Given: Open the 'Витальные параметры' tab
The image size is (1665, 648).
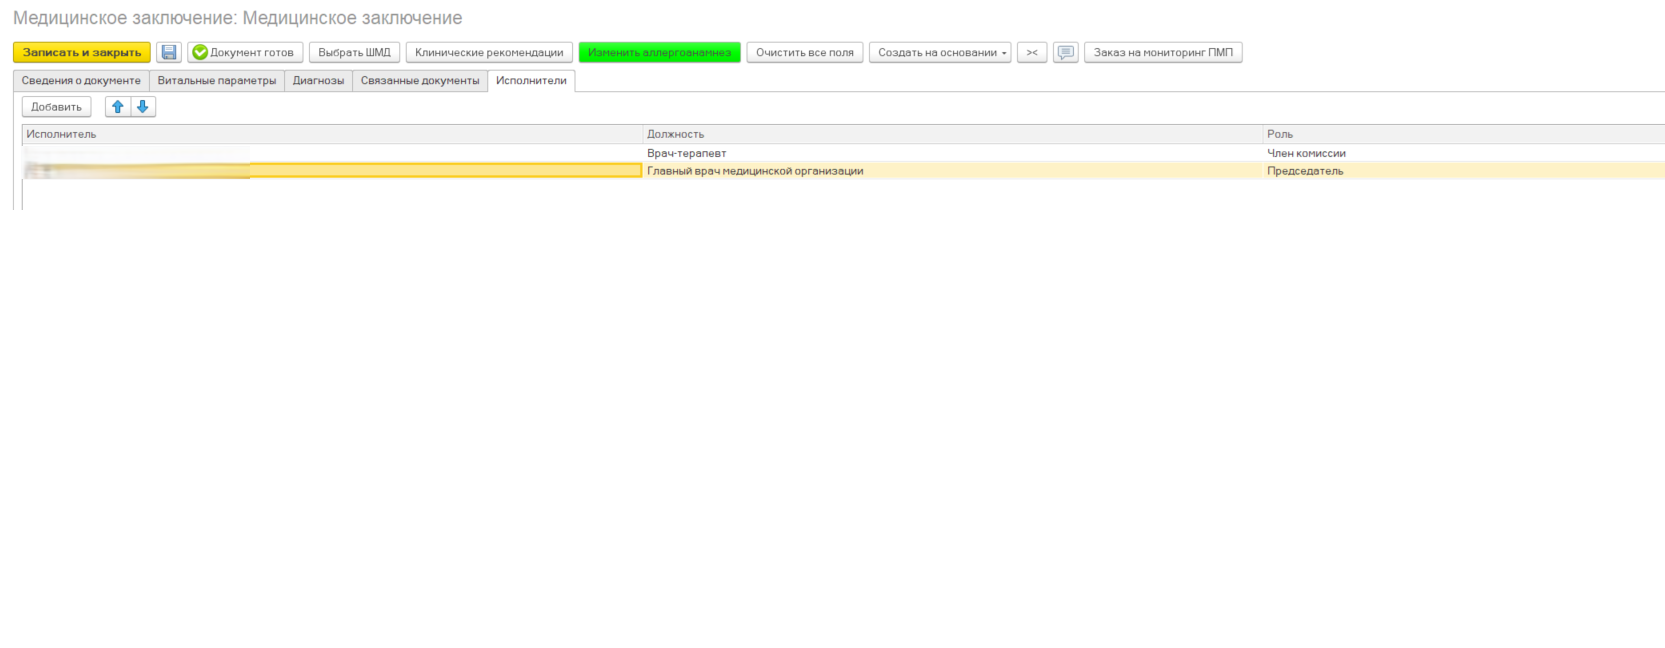Looking at the screenshot, I should tap(216, 81).
